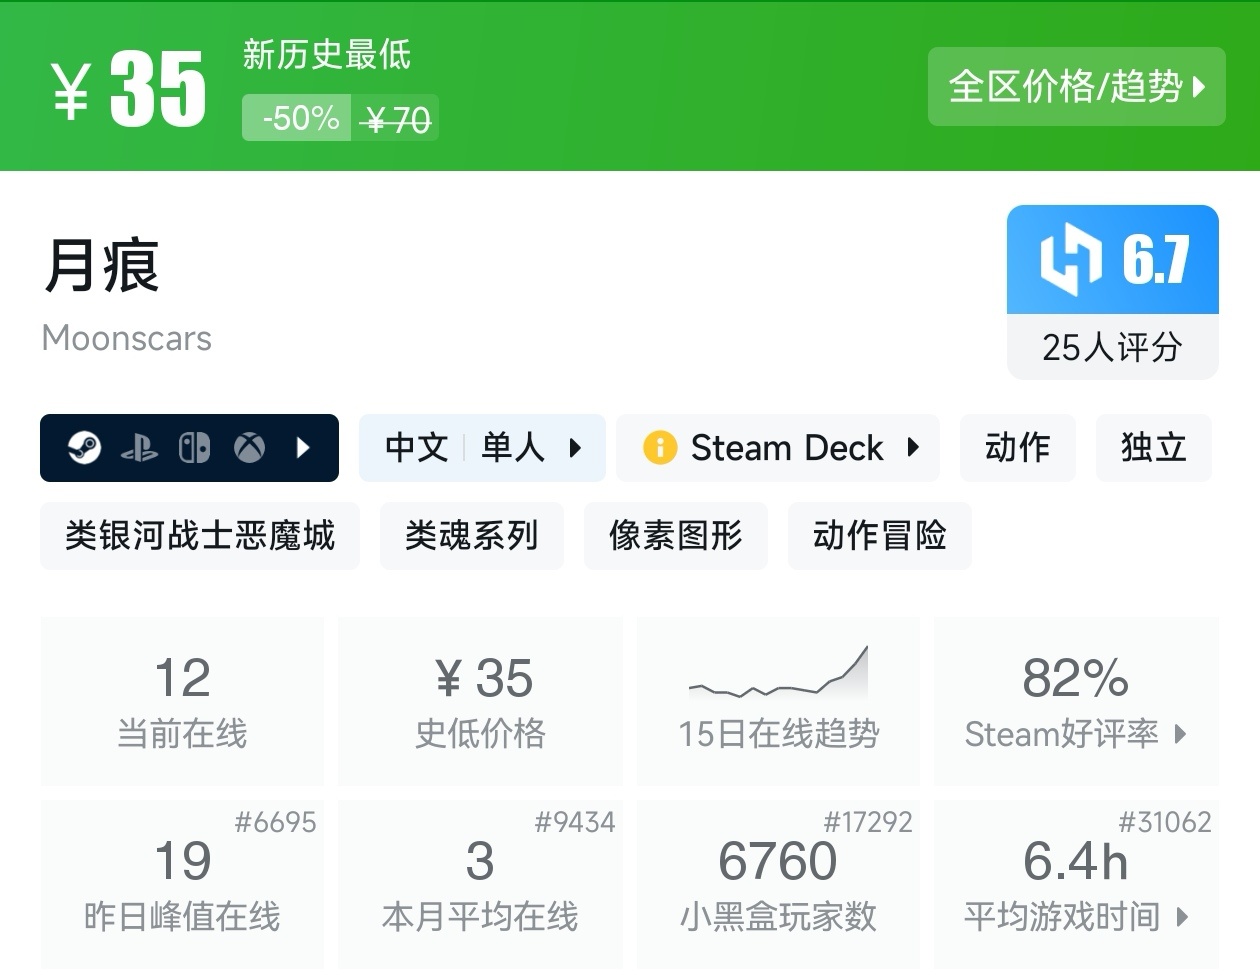Click the yellow Steam Deck info icon
Image resolution: width=1260 pixels, height=975 pixels.
660,447
